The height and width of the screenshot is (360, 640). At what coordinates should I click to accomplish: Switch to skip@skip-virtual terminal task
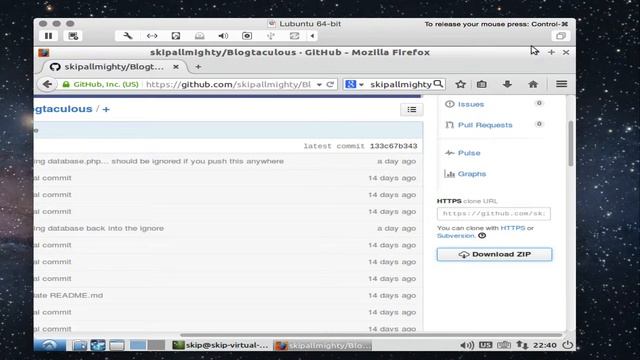tap(220, 345)
